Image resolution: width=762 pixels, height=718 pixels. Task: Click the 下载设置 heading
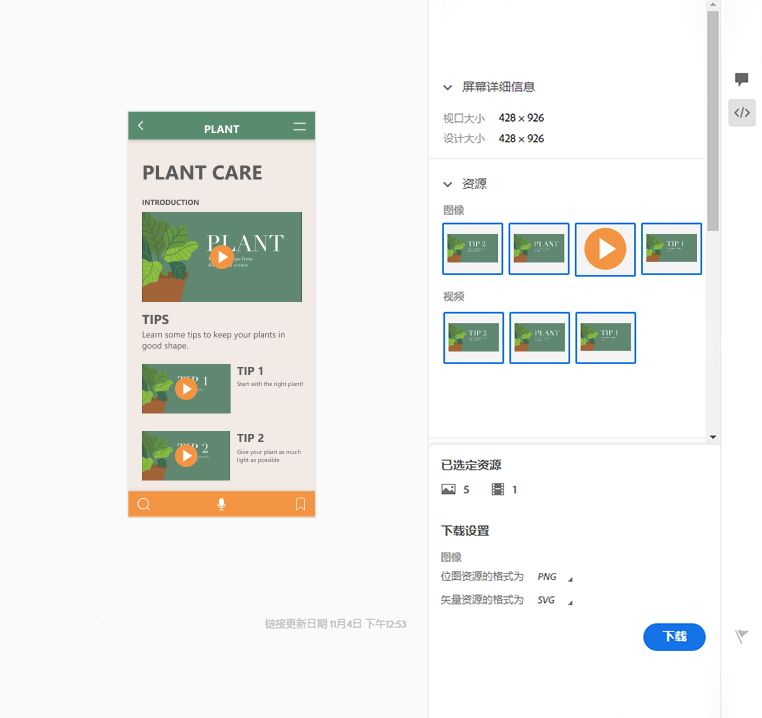[x=465, y=531]
